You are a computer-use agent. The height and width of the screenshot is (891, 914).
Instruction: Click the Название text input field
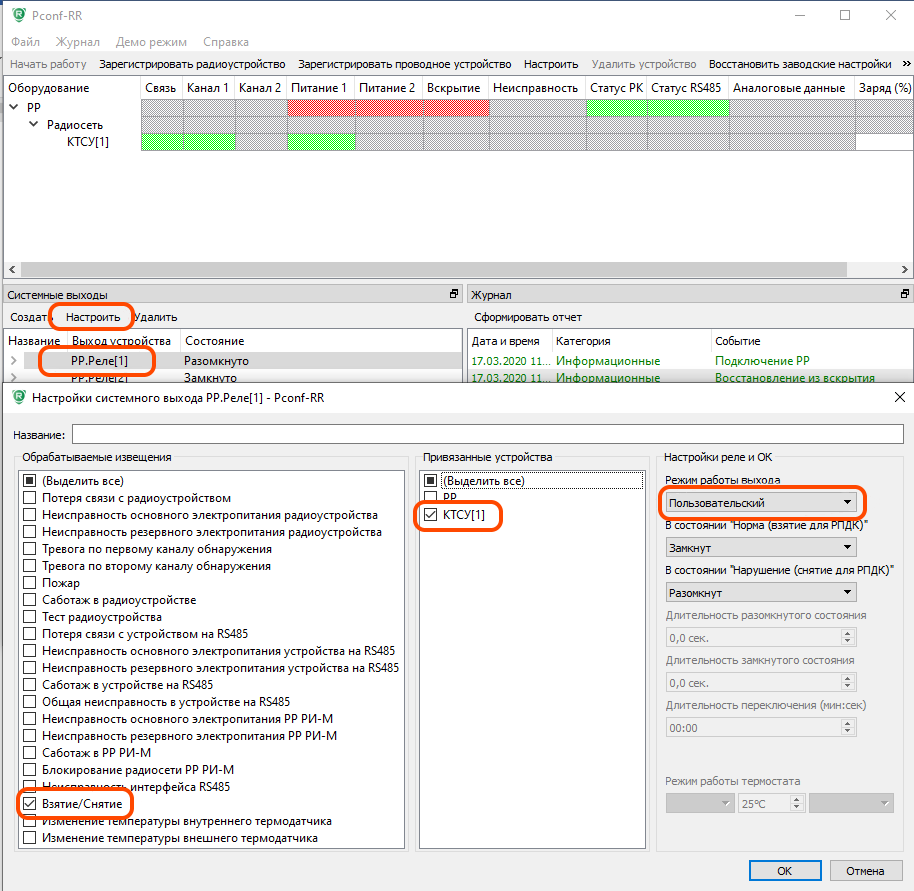pyautogui.click(x=487, y=434)
